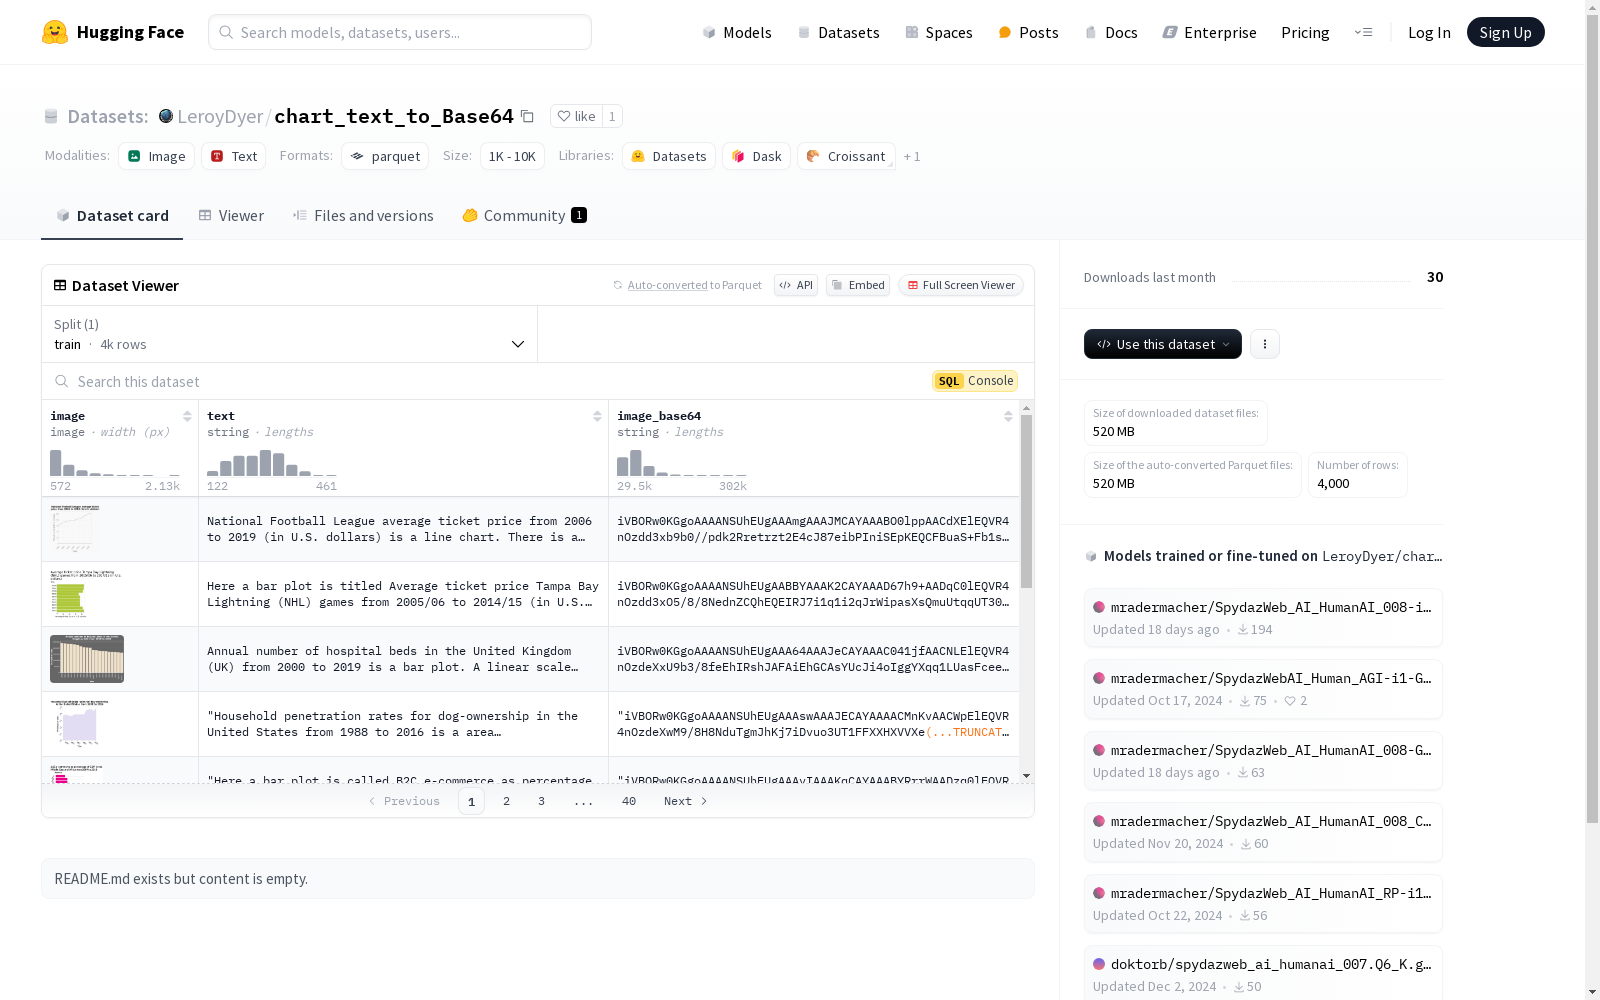The width and height of the screenshot is (1600, 1000).
Task: Open the UK hospital beds chart thumbnail
Action: point(87,659)
